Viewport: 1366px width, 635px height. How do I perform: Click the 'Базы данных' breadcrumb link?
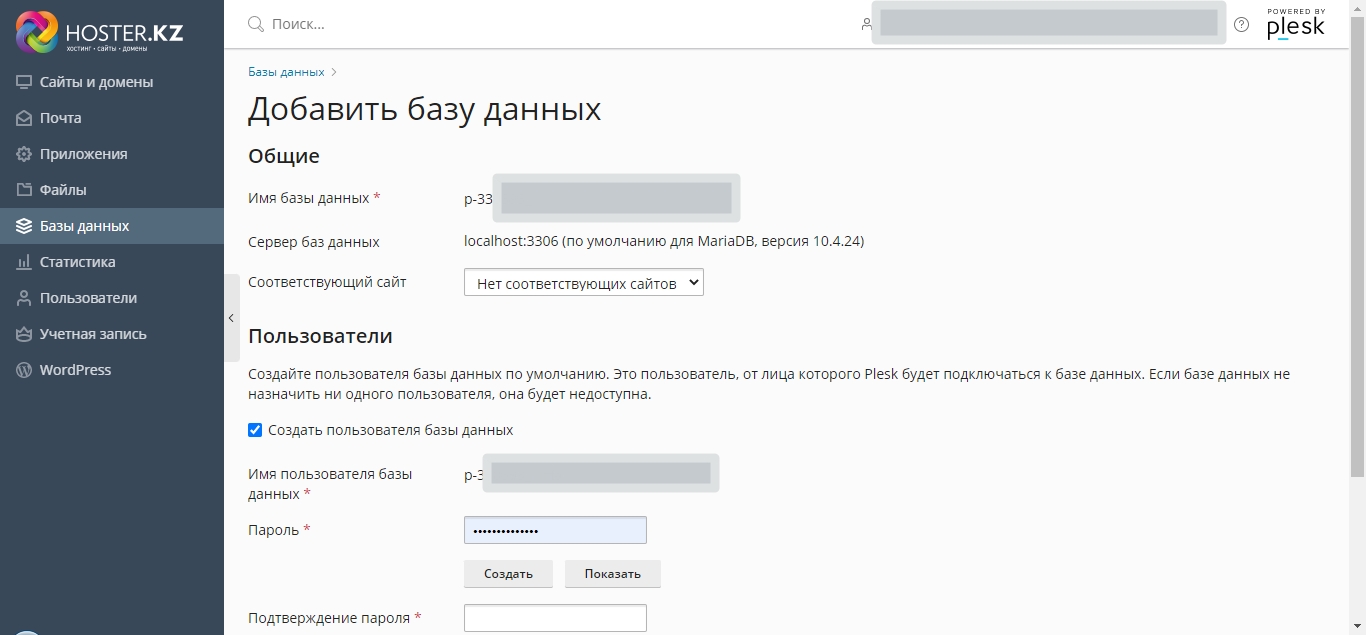[x=286, y=72]
